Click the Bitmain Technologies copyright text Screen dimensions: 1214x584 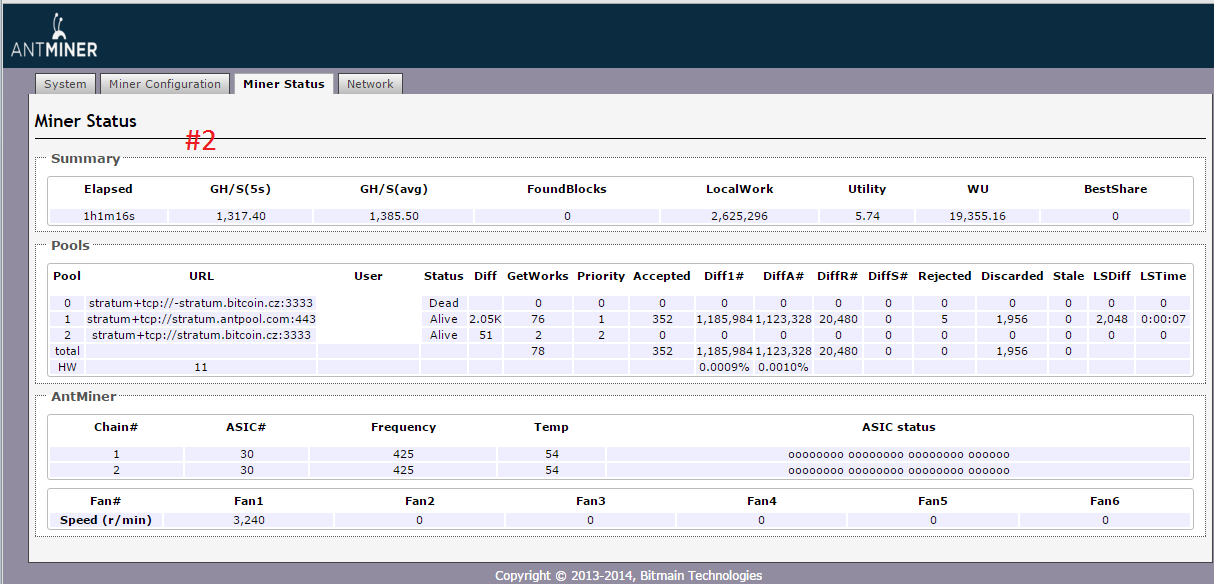pyautogui.click(x=628, y=575)
